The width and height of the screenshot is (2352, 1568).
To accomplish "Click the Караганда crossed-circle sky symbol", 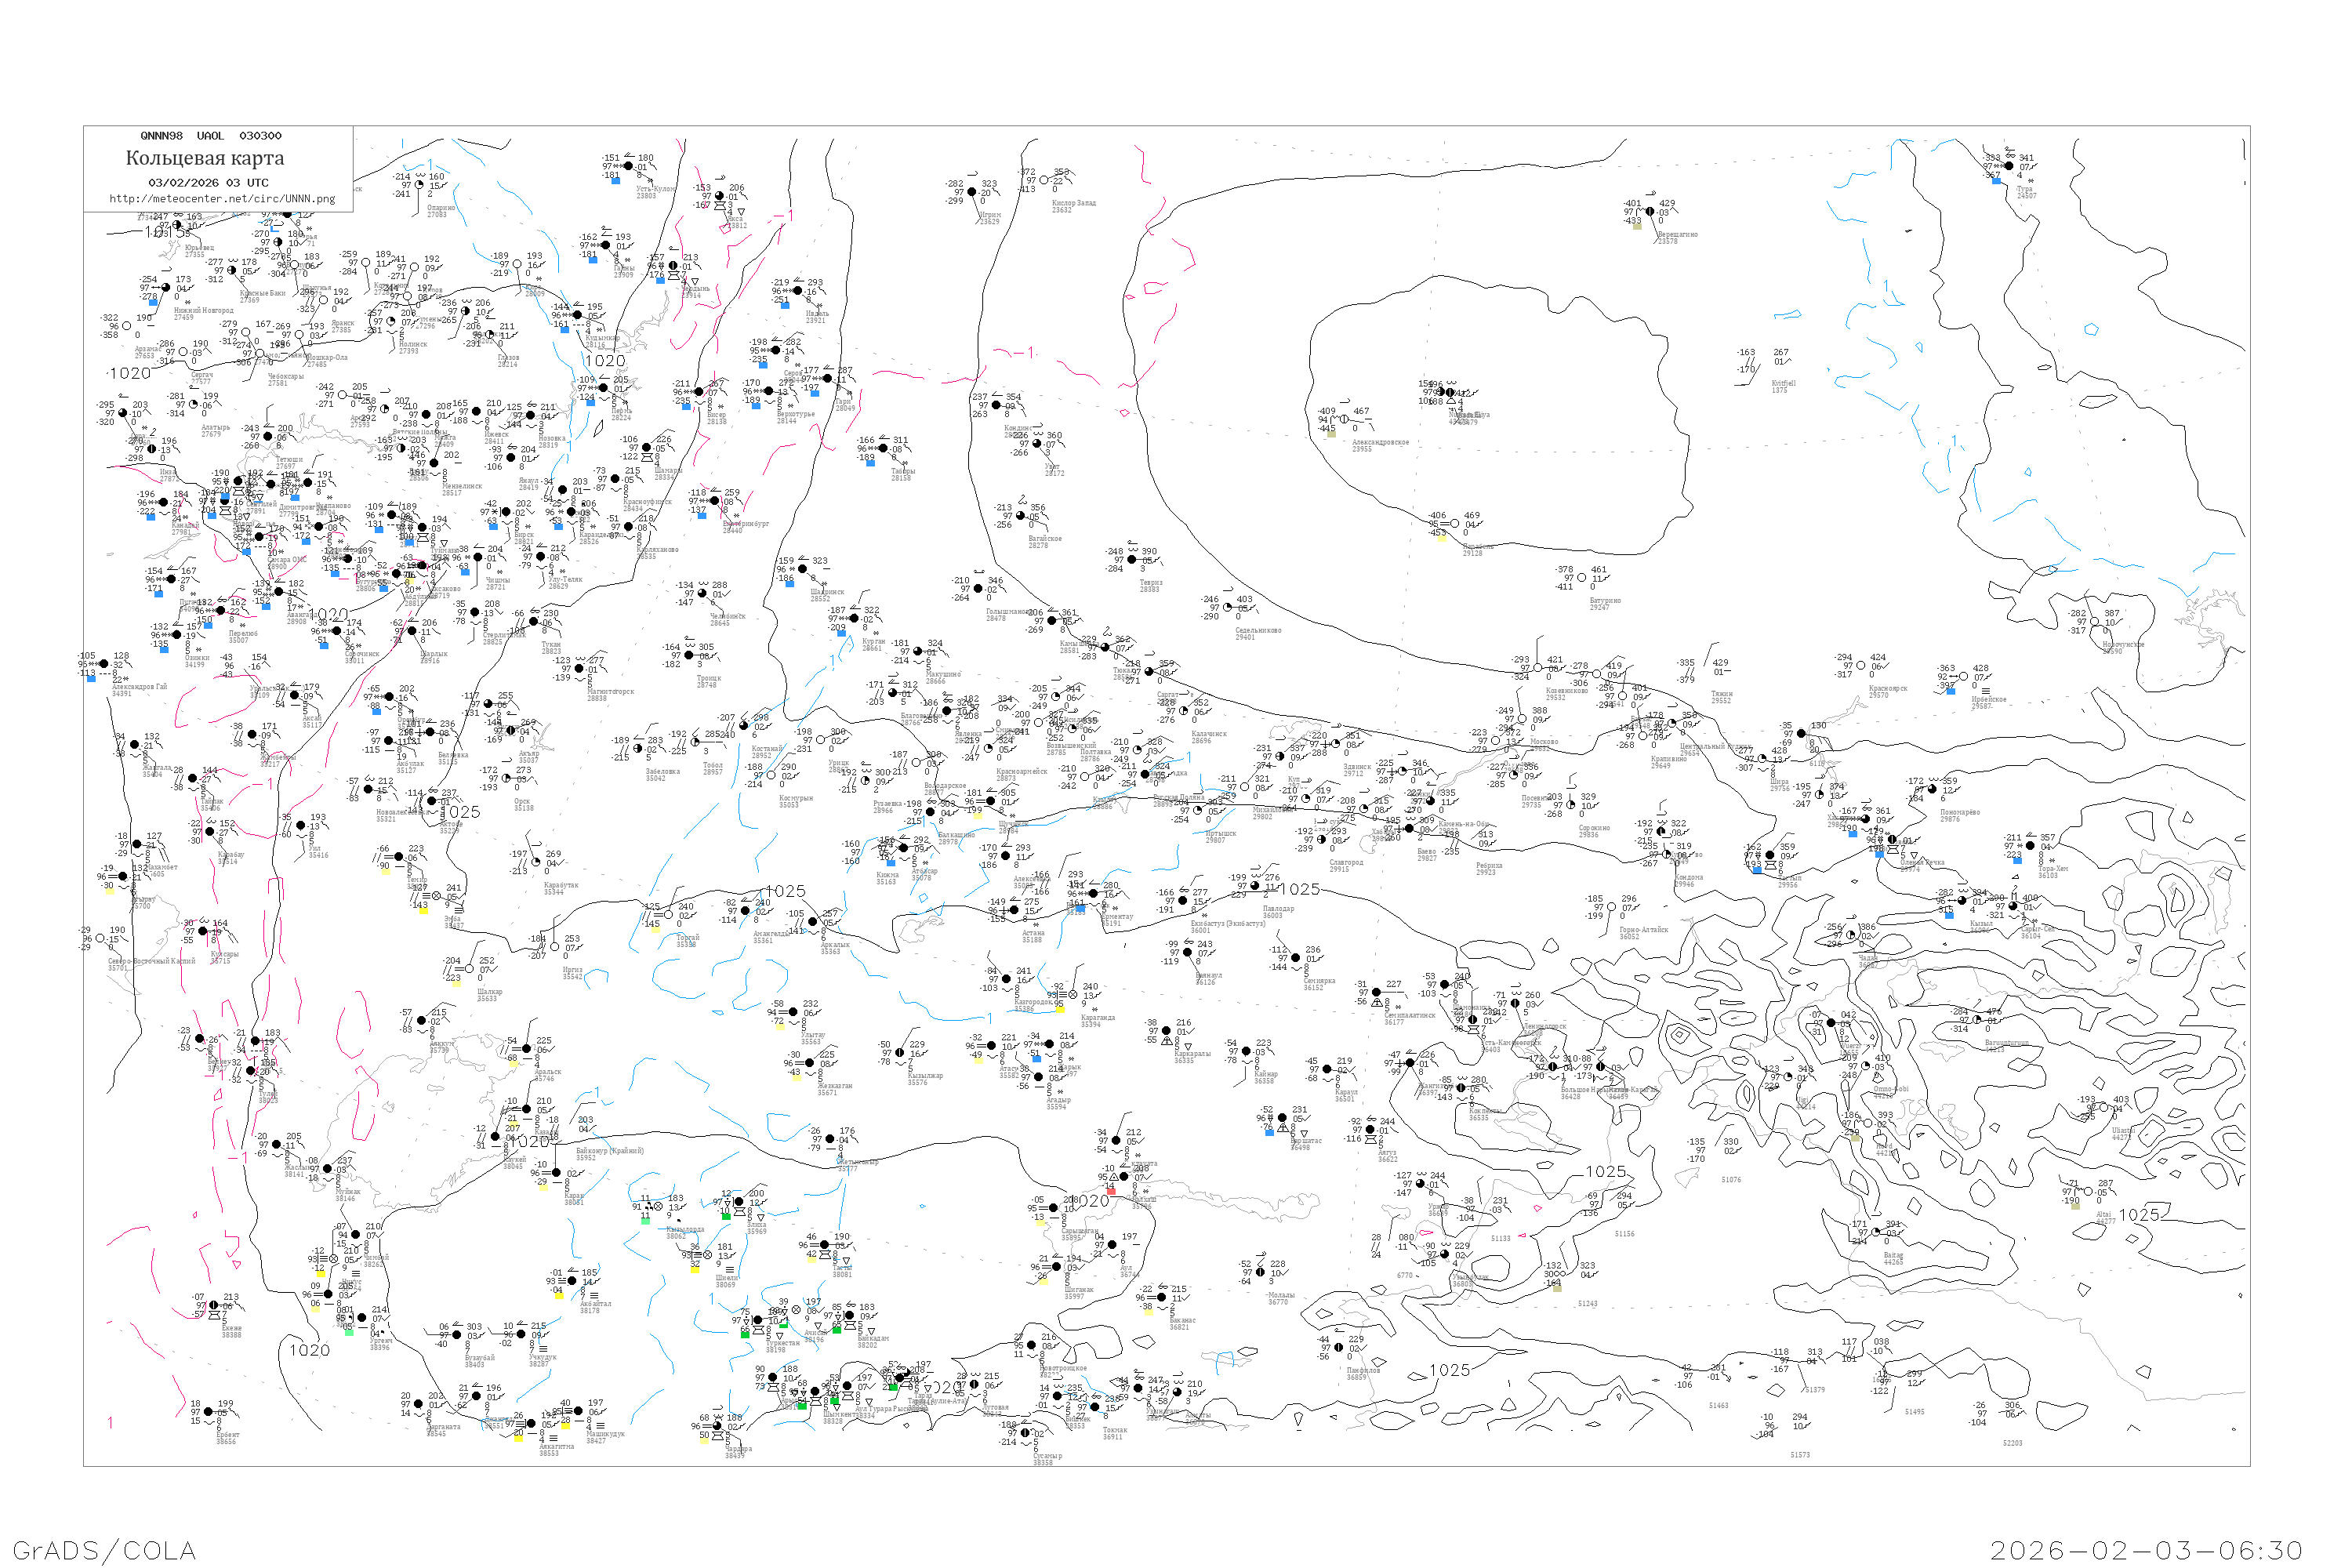I will pos(1073,994).
